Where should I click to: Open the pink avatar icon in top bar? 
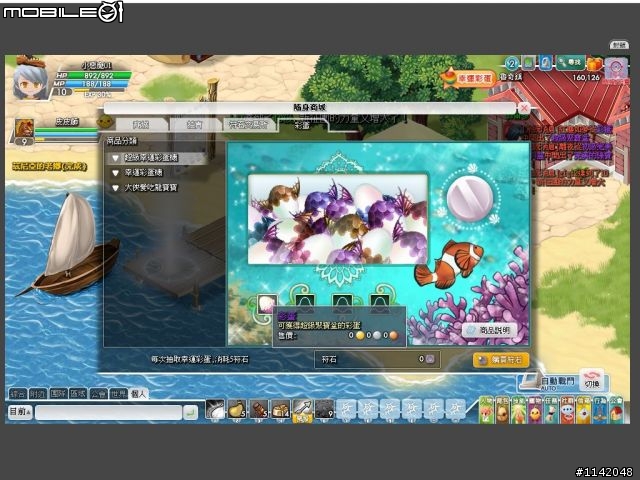616,69
